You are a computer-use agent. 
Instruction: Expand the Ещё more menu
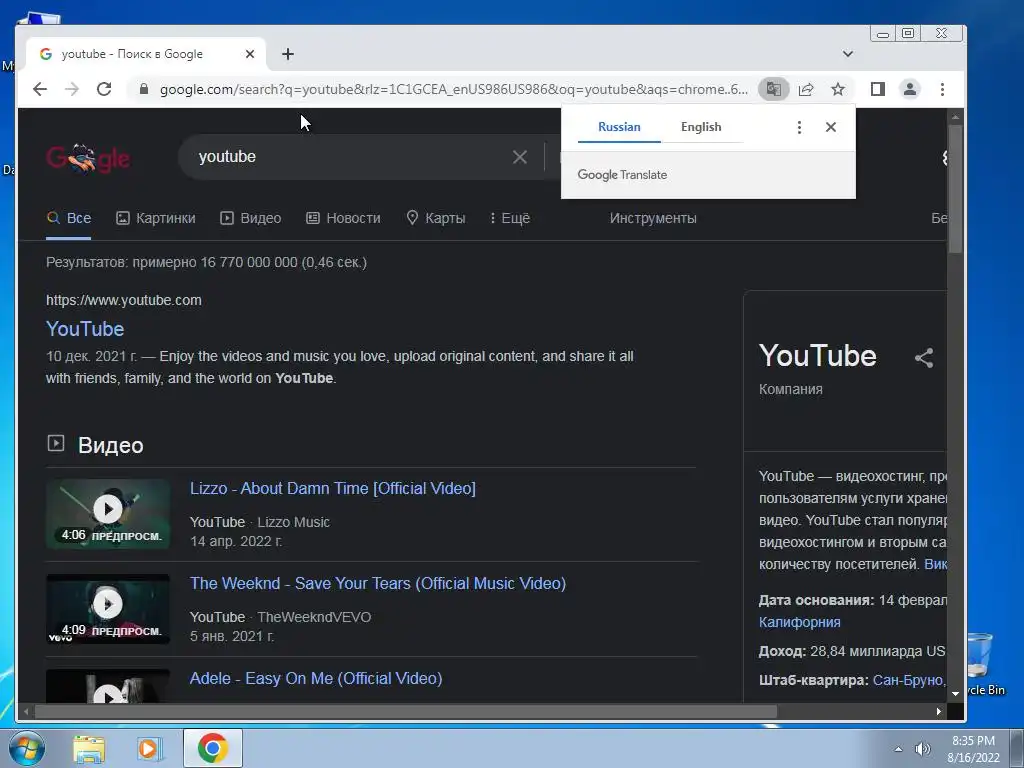click(510, 218)
